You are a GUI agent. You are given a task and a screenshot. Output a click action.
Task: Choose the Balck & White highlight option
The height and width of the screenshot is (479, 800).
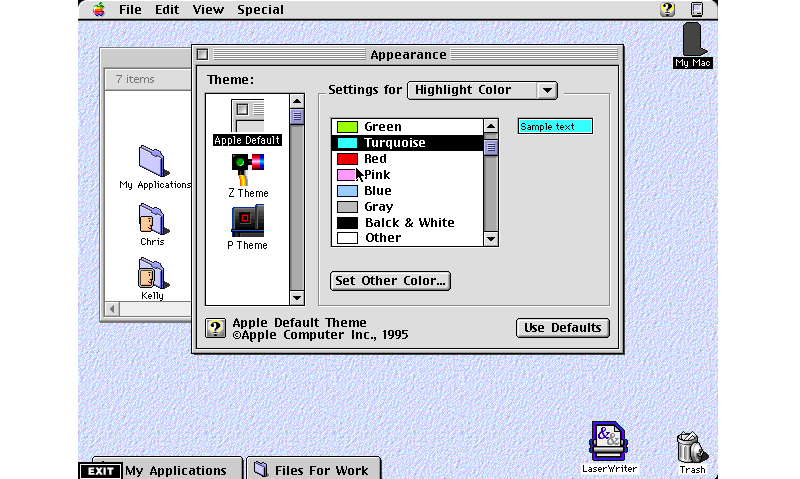(407, 223)
